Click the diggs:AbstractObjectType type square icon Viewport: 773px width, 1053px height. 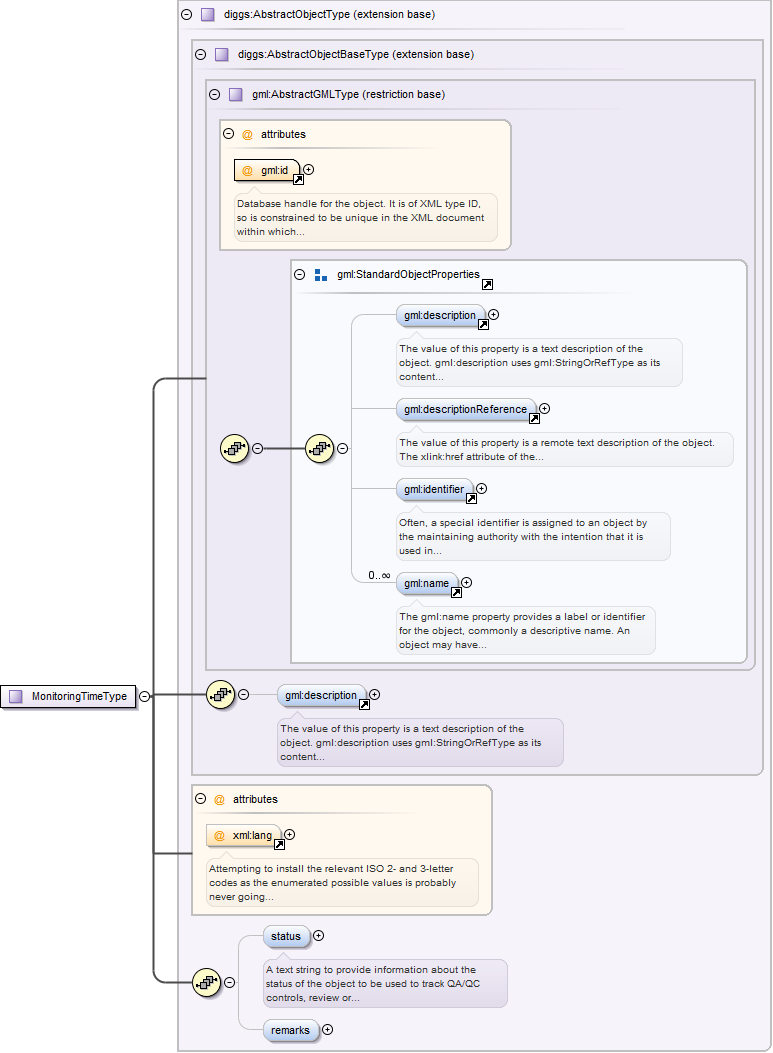[208, 15]
